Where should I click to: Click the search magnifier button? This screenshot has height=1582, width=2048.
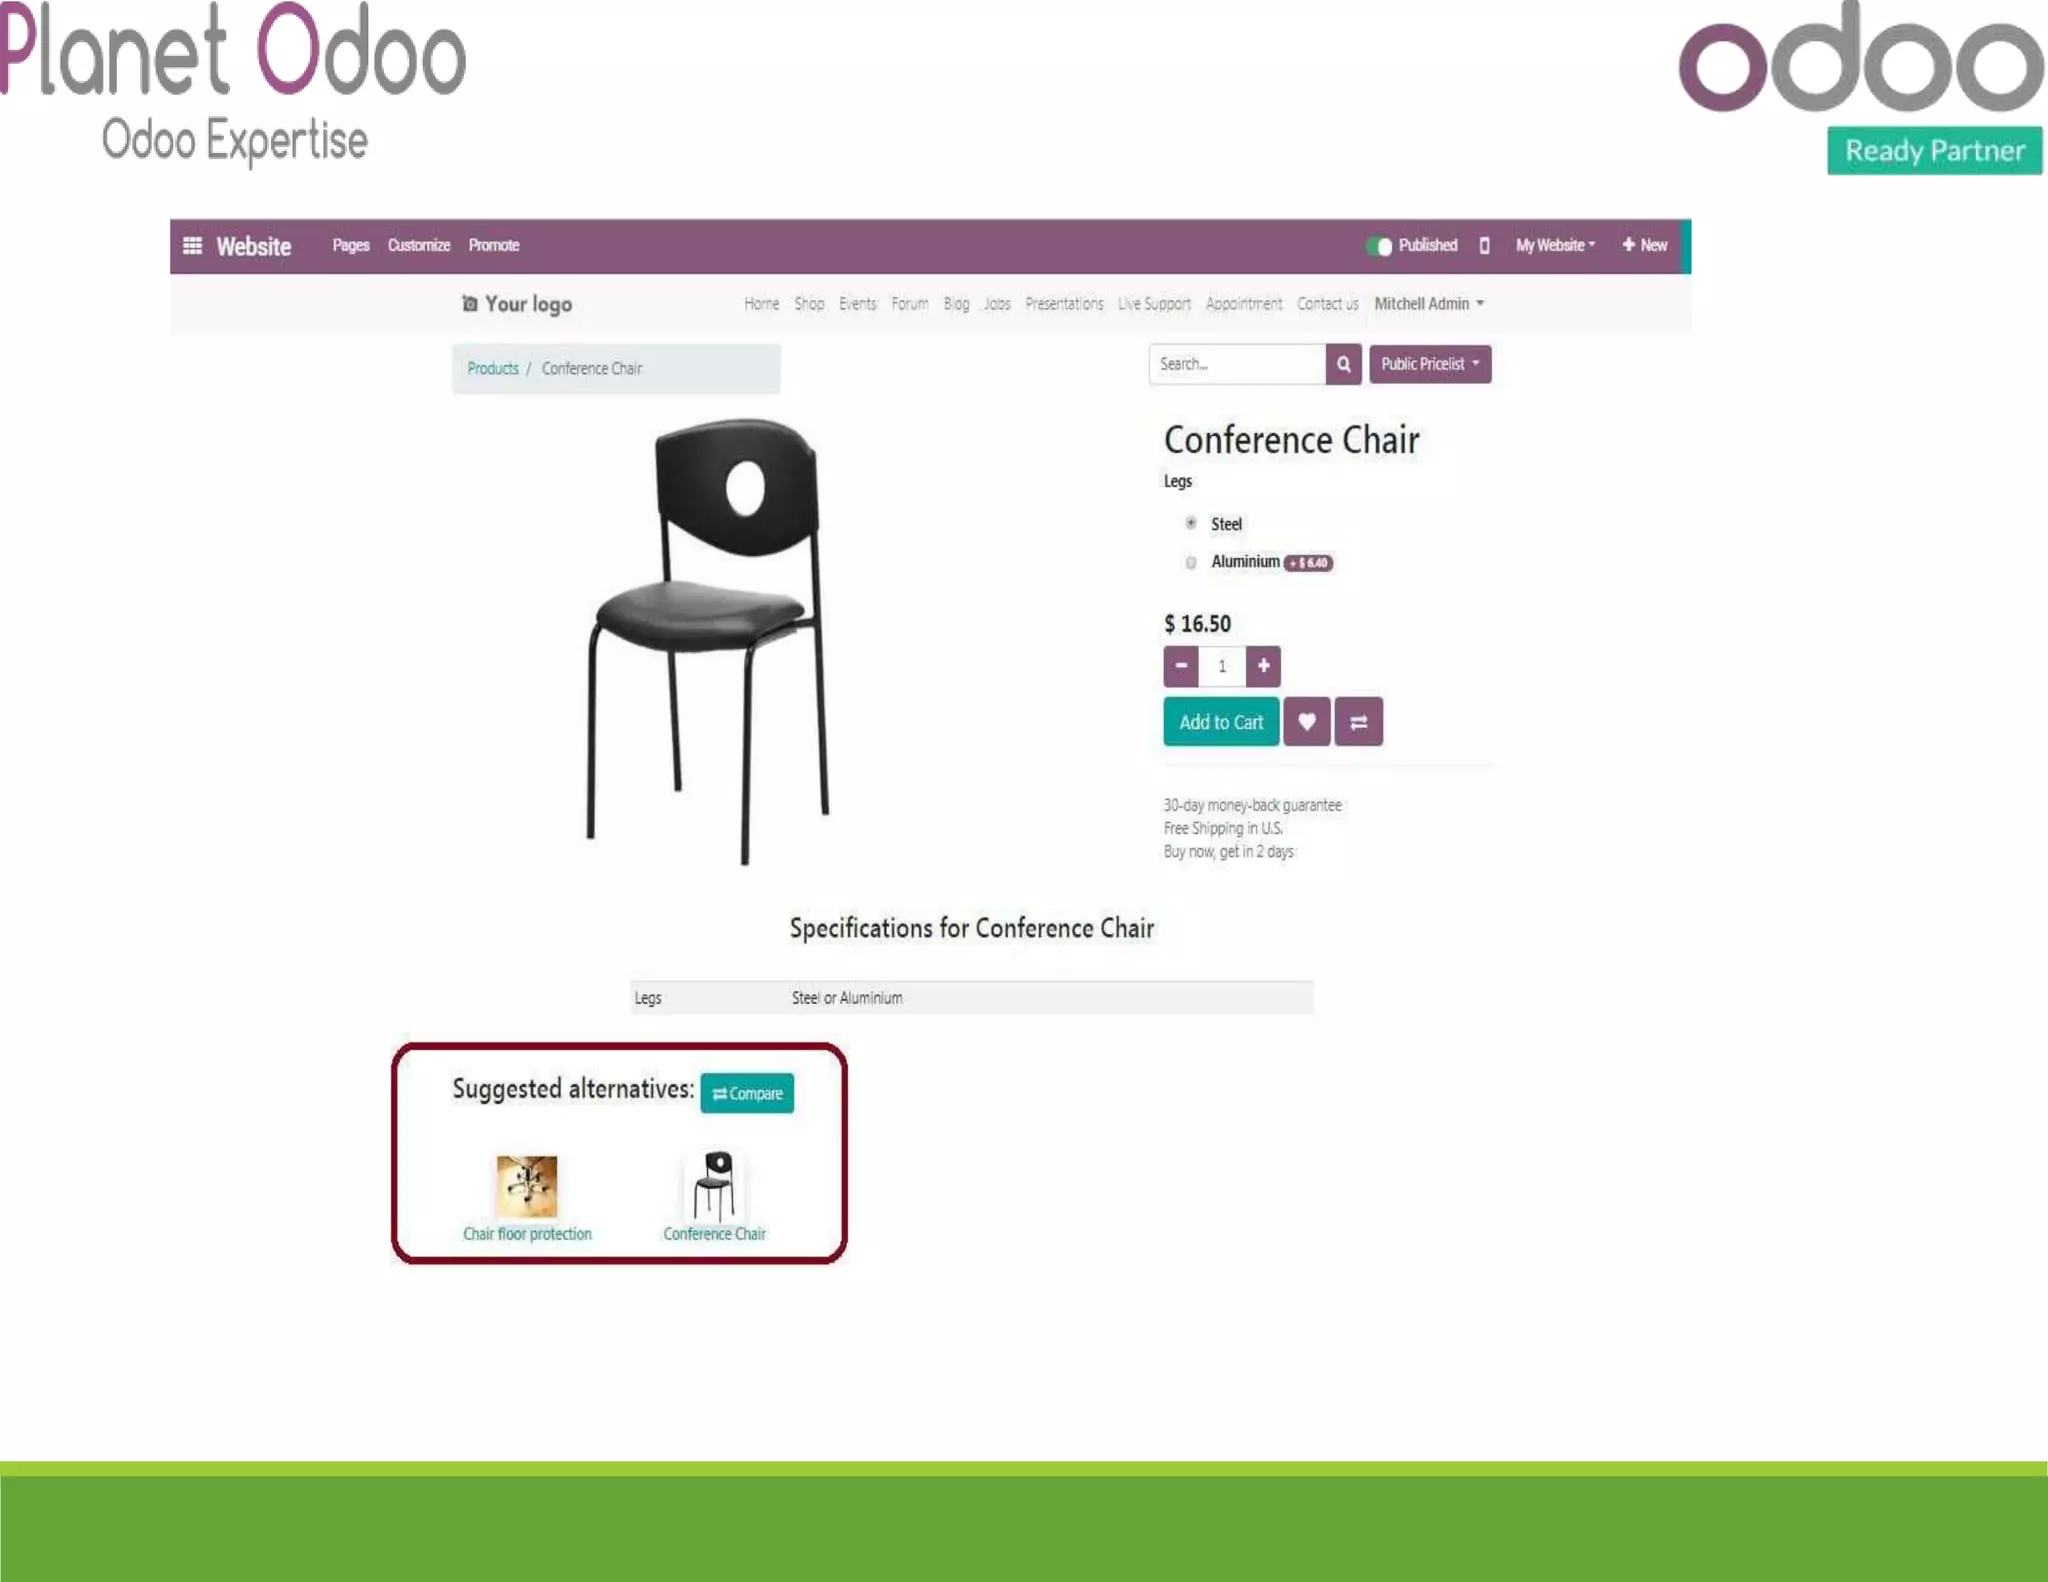tap(1343, 364)
